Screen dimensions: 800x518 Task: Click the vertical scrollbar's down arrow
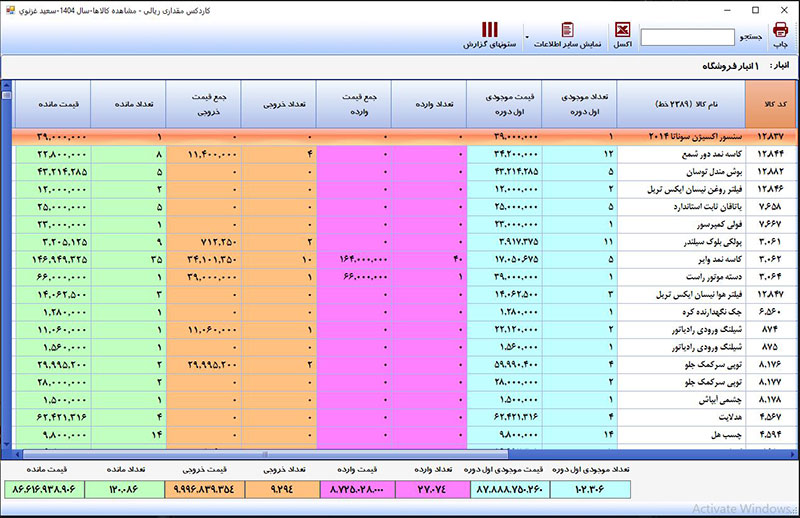(7, 444)
